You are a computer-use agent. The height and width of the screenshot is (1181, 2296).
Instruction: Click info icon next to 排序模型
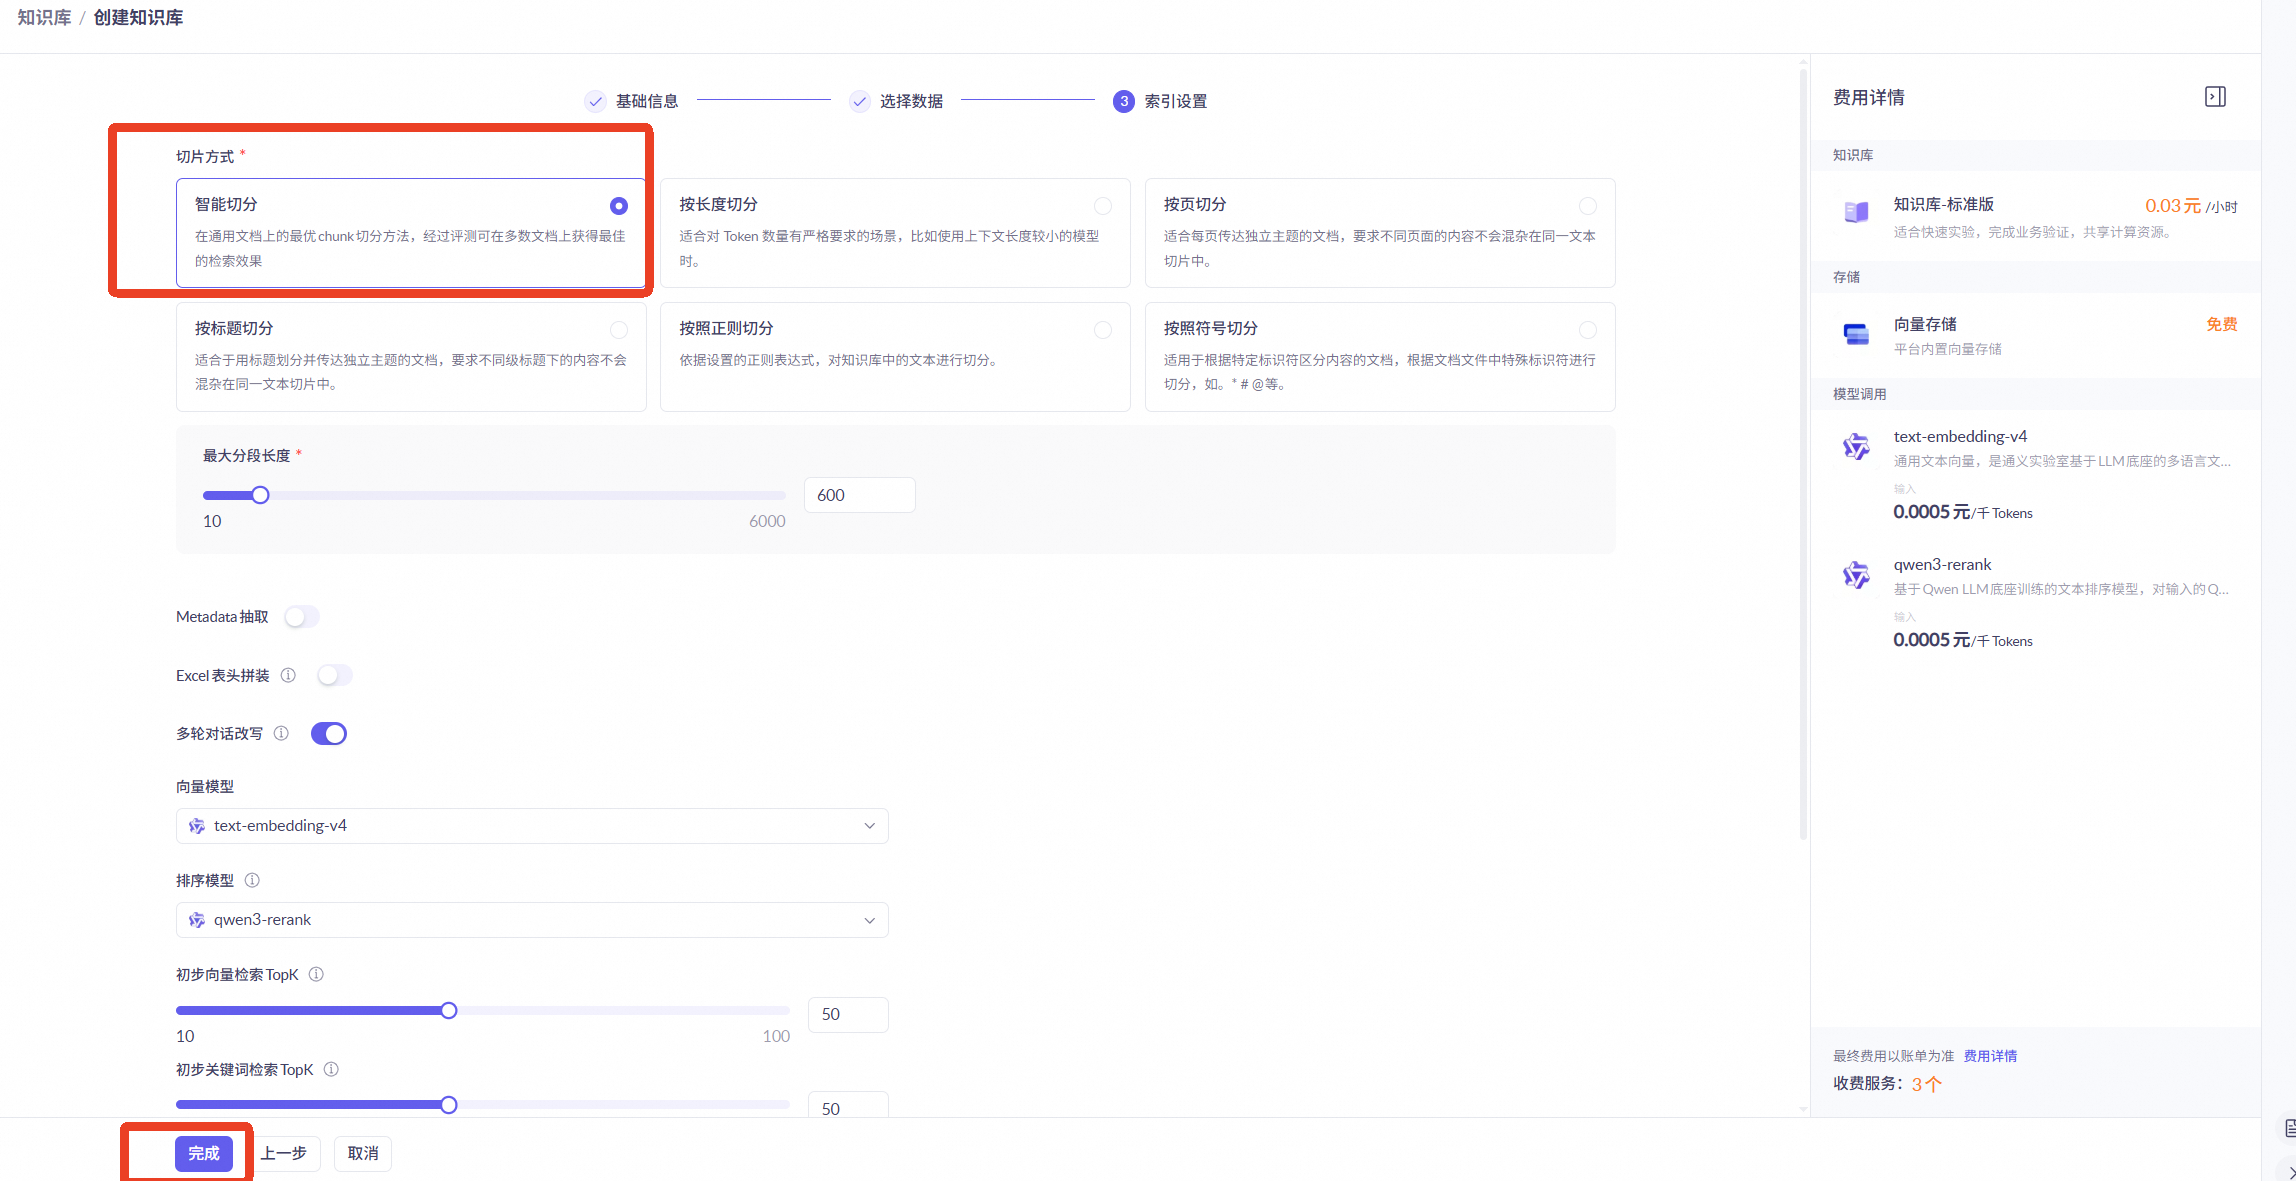pyautogui.click(x=252, y=880)
